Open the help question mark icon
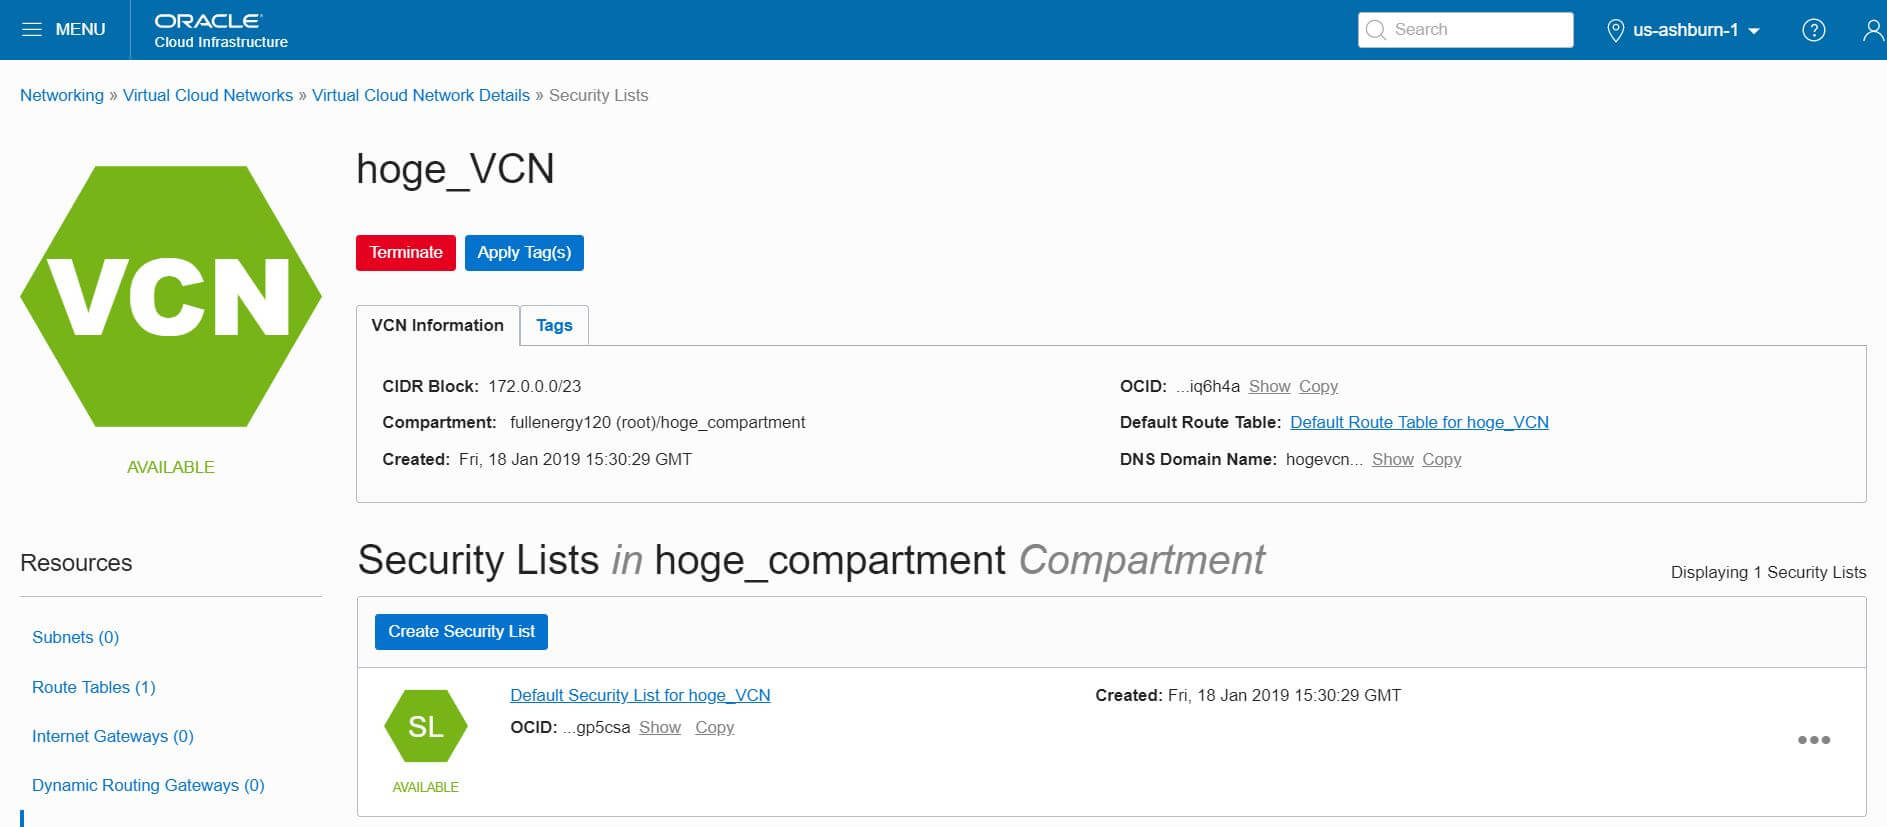This screenshot has height=827, width=1887. [1813, 30]
